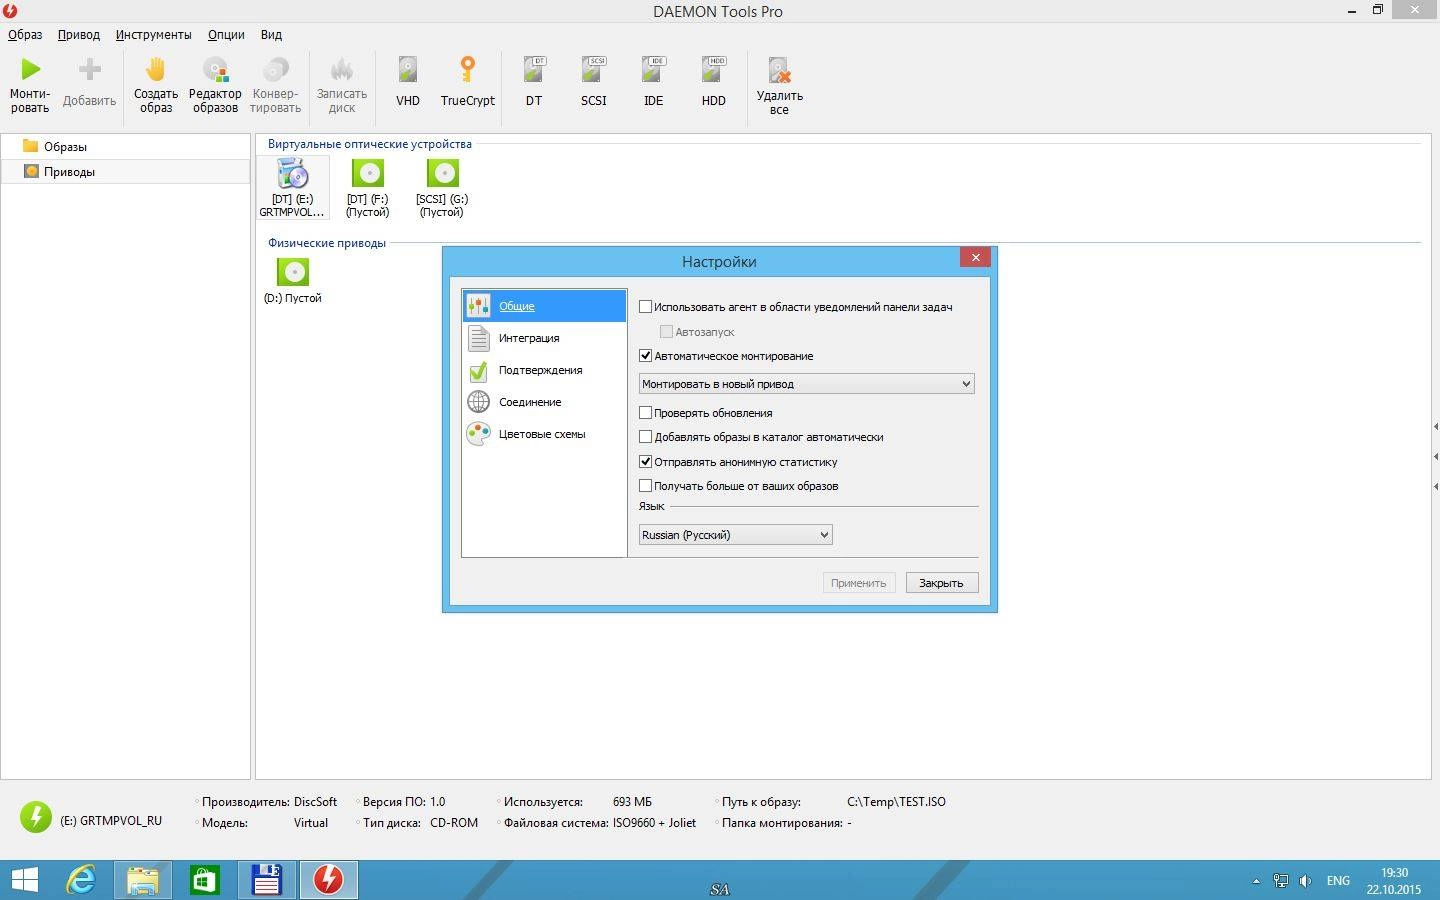Open the Монтировать в новый привод dropdown

pos(806,384)
